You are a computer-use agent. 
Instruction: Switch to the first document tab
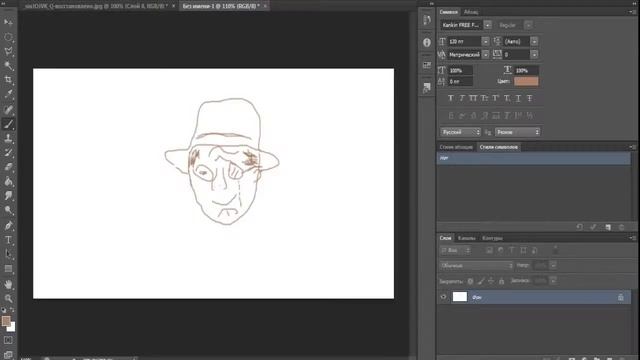(x=96, y=6)
